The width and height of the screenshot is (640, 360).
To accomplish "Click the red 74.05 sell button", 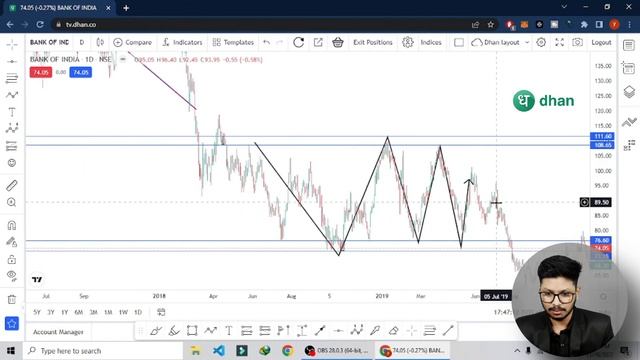I will [x=40, y=72].
